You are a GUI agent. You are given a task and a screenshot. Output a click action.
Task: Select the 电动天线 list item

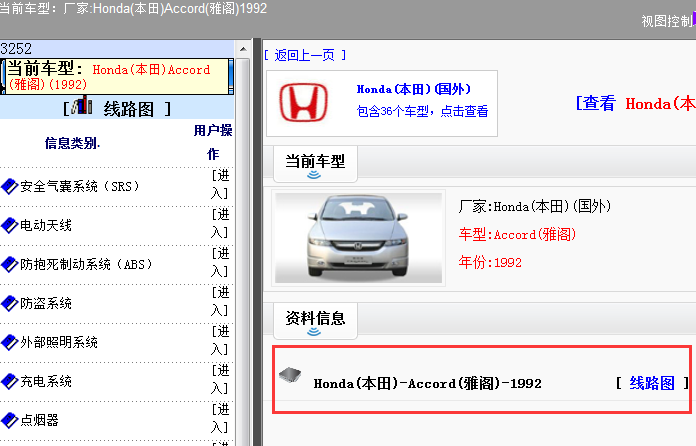coord(46,225)
